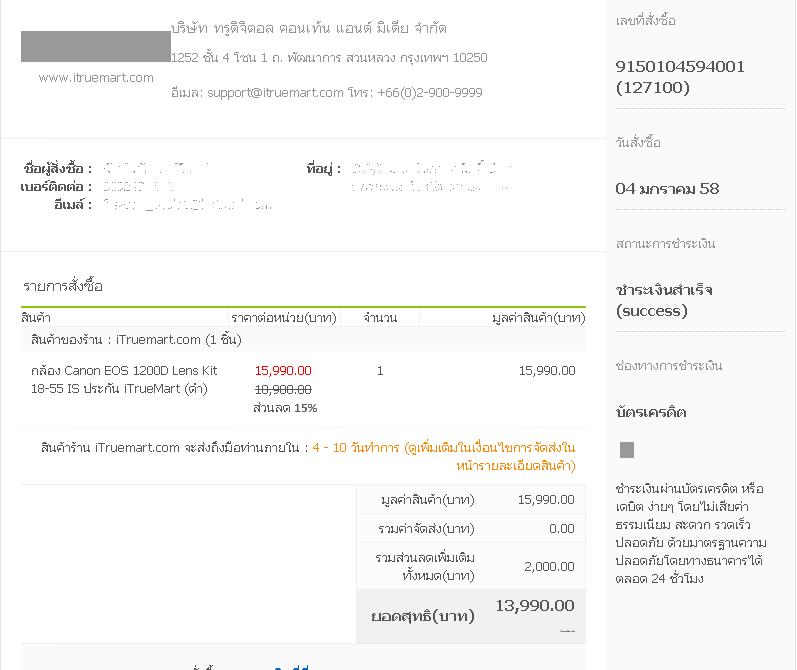The height and width of the screenshot is (670, 797).
Task: Click company name บริษัท ทรูดิจิตอล คอนเท้นท์
Action: [309, 28]
